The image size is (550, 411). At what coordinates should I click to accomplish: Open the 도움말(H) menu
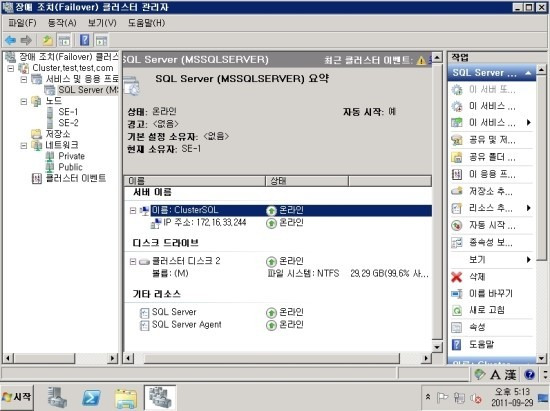pyautogui.click(x=146, y=23)
